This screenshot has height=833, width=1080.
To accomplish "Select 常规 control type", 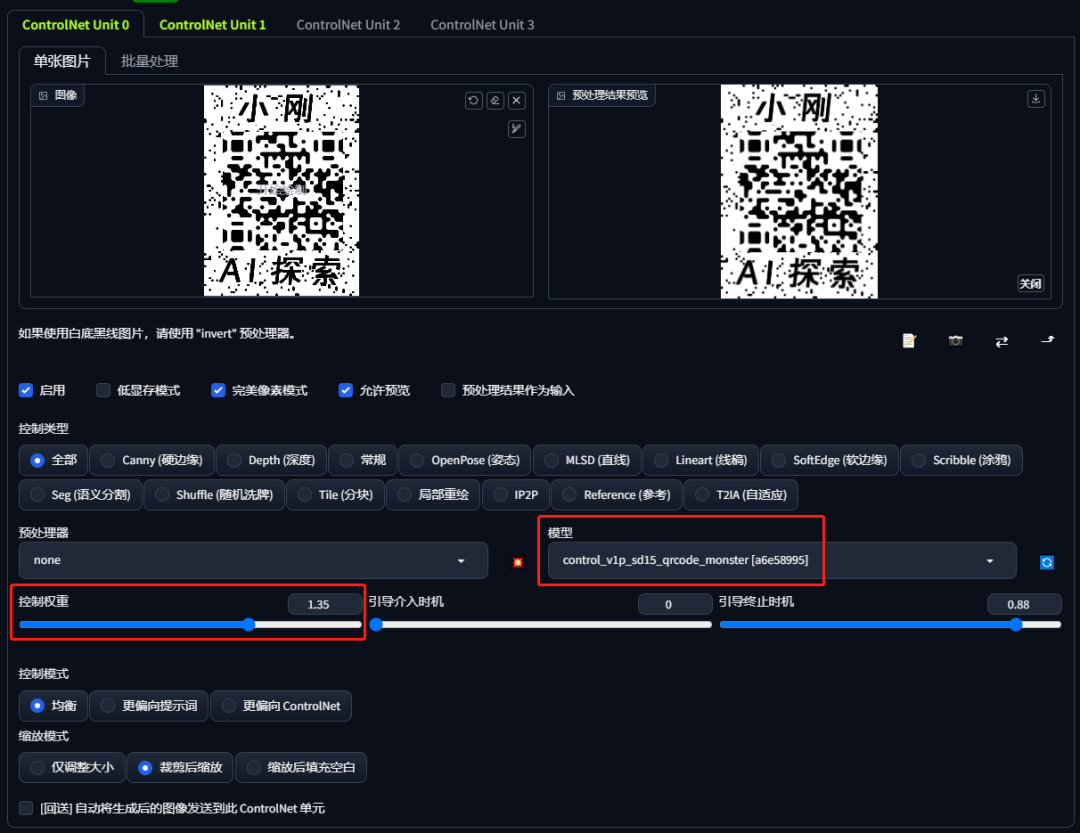I will point(362,460).
